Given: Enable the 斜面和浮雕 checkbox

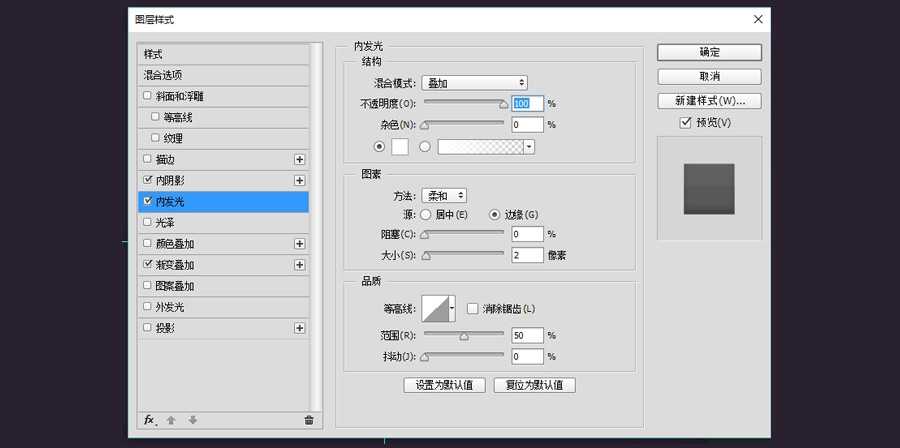Looking at the screenshot, I should pyautogui.click(x=148, y=96).
